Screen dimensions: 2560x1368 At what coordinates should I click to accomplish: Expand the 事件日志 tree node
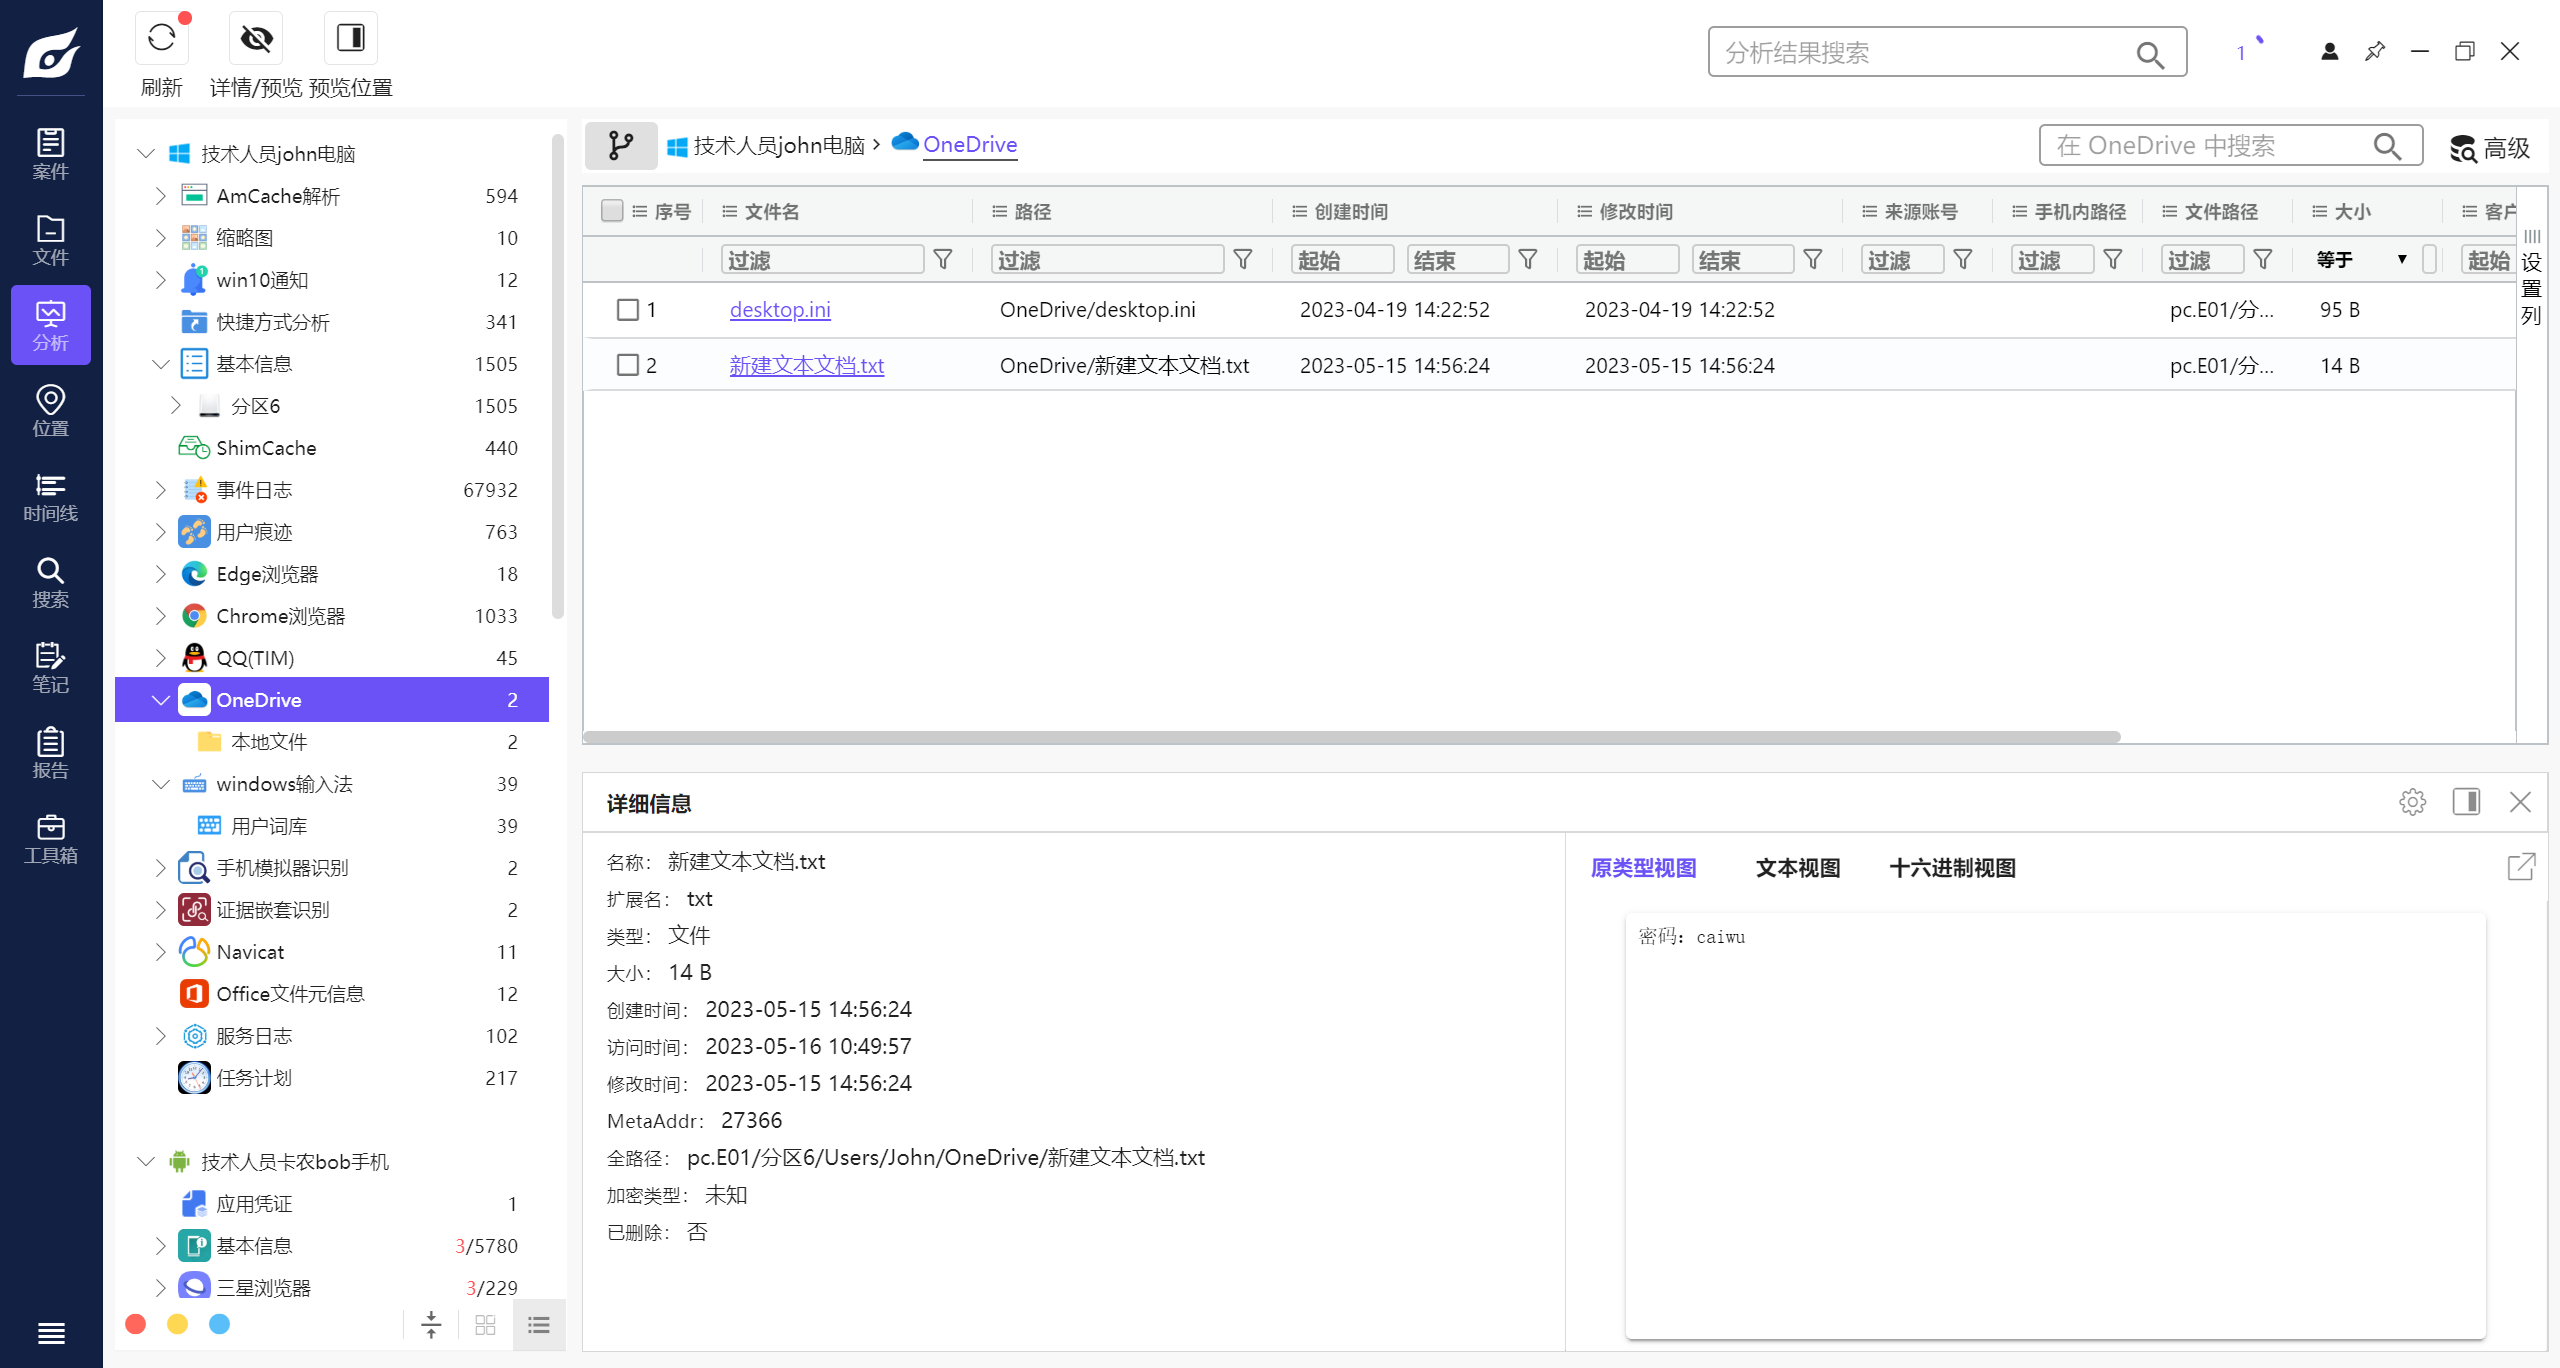(x=161, y=489)
